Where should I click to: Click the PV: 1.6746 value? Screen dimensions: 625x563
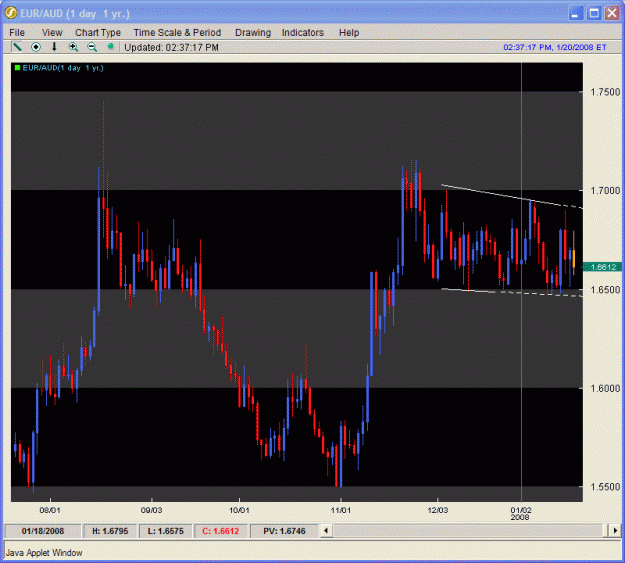(x=284, y=531)
